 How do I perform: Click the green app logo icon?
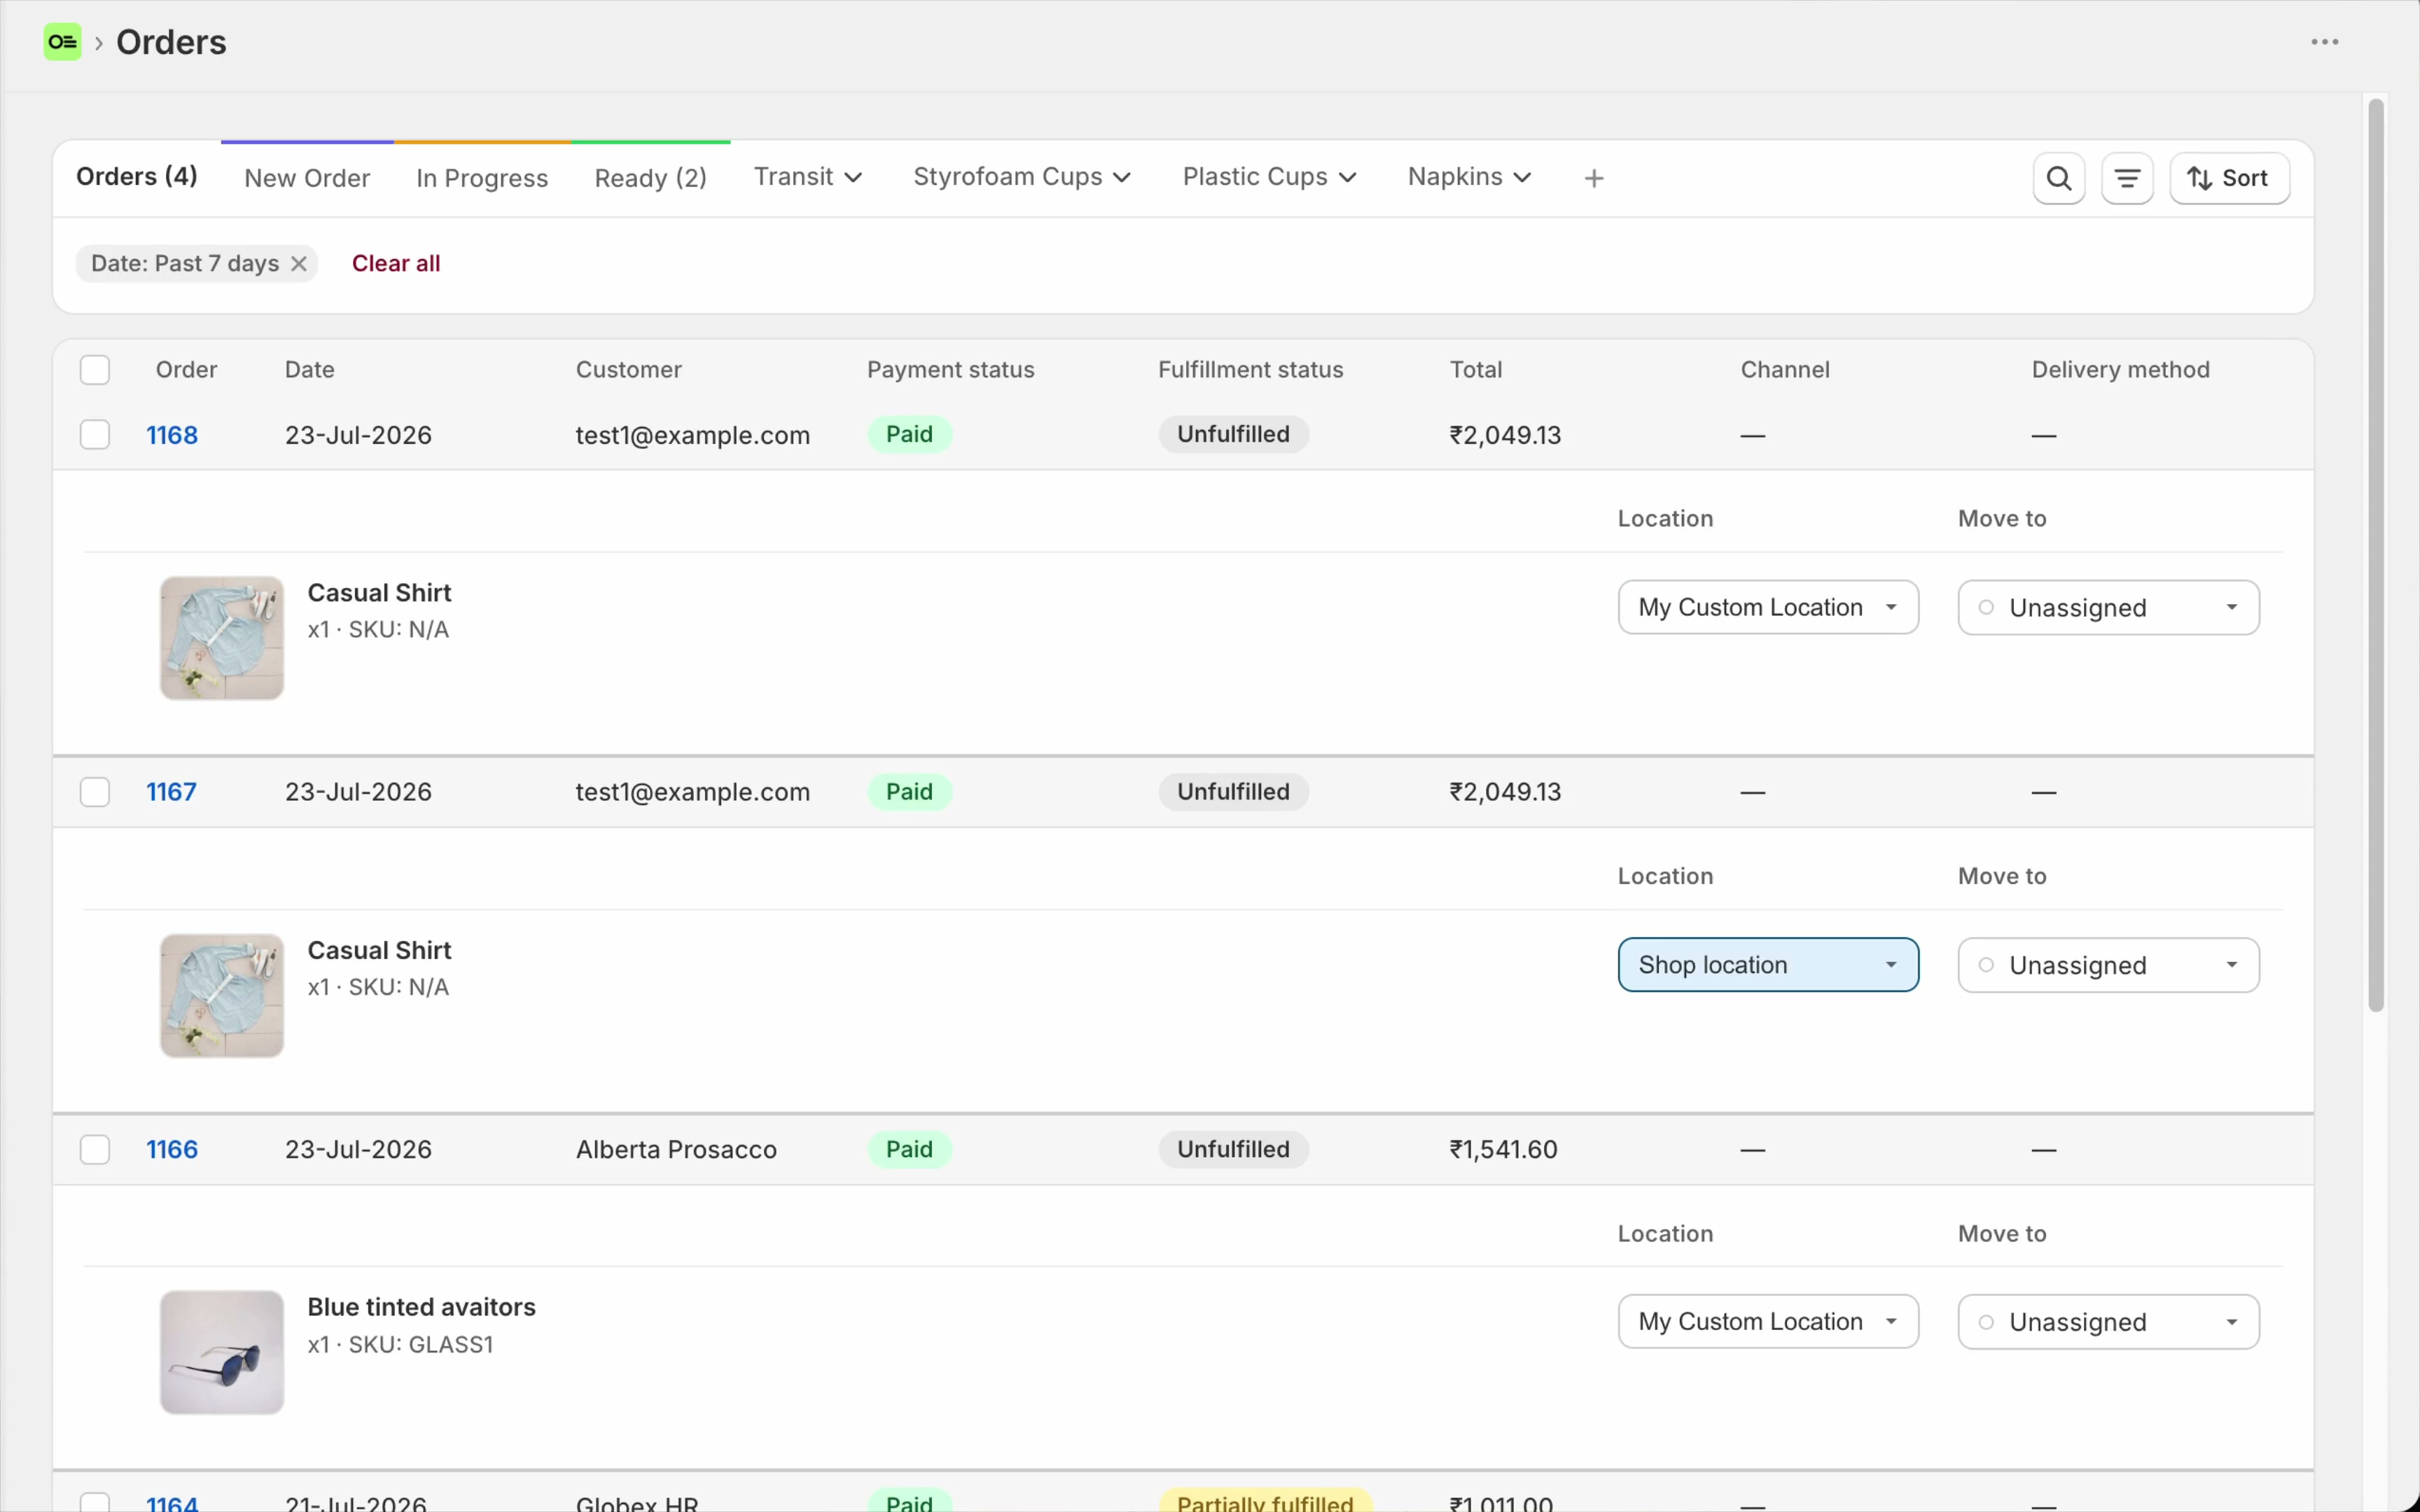coord(62,42)
